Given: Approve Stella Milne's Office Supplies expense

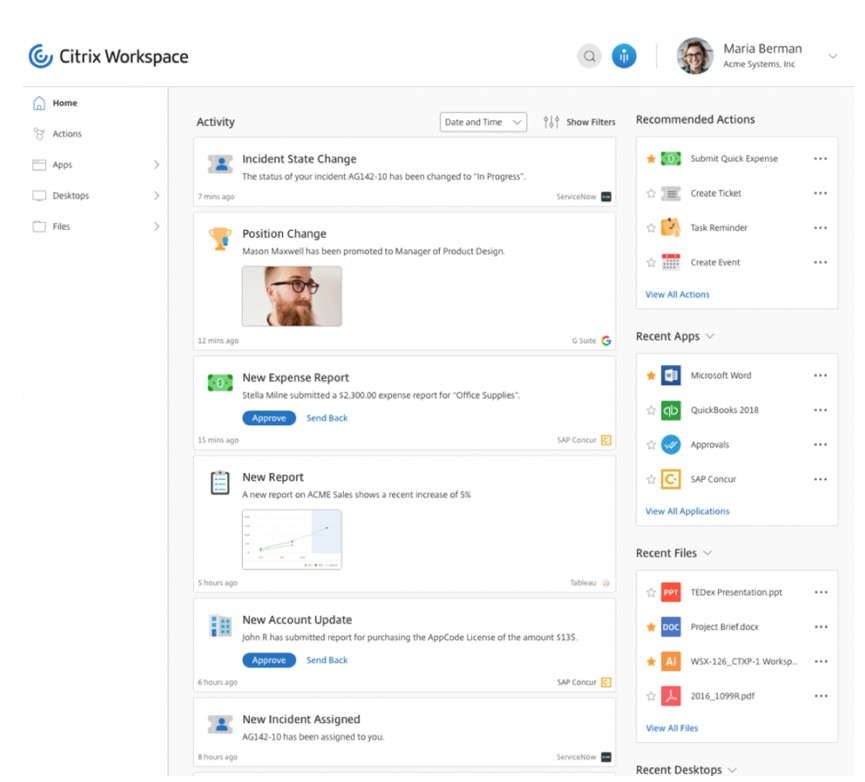Looking at the screenshot, I should coord(269,418).
